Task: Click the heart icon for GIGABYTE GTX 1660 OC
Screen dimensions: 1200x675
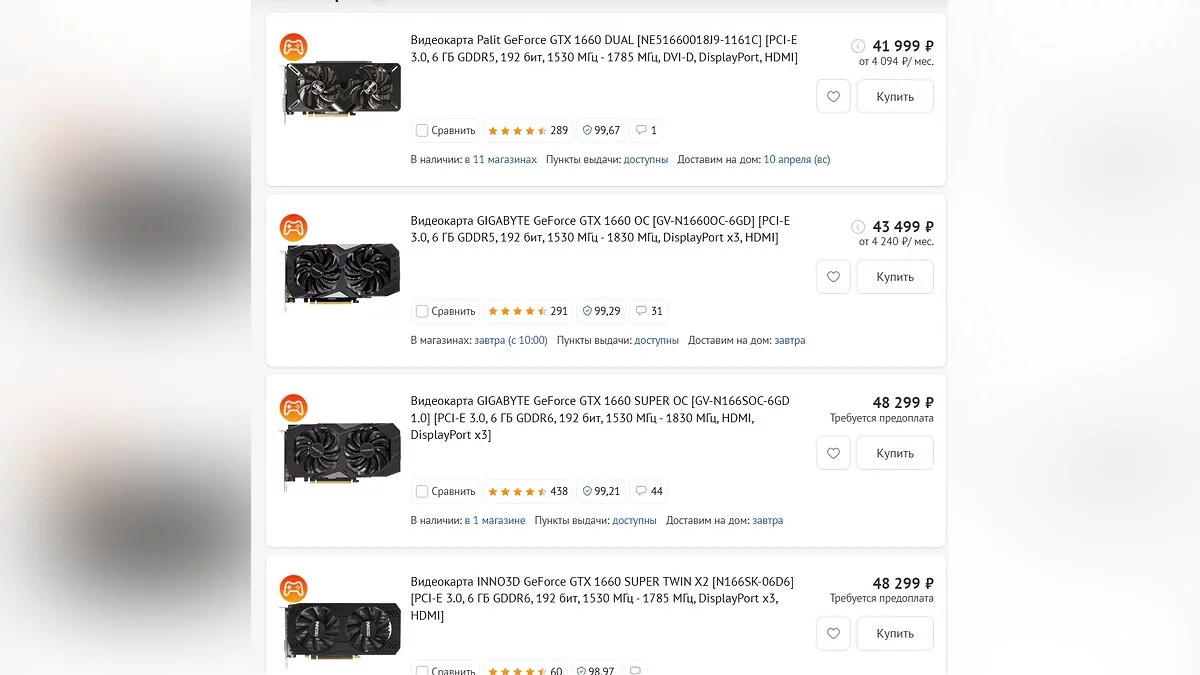Action: tap(833, 277)
